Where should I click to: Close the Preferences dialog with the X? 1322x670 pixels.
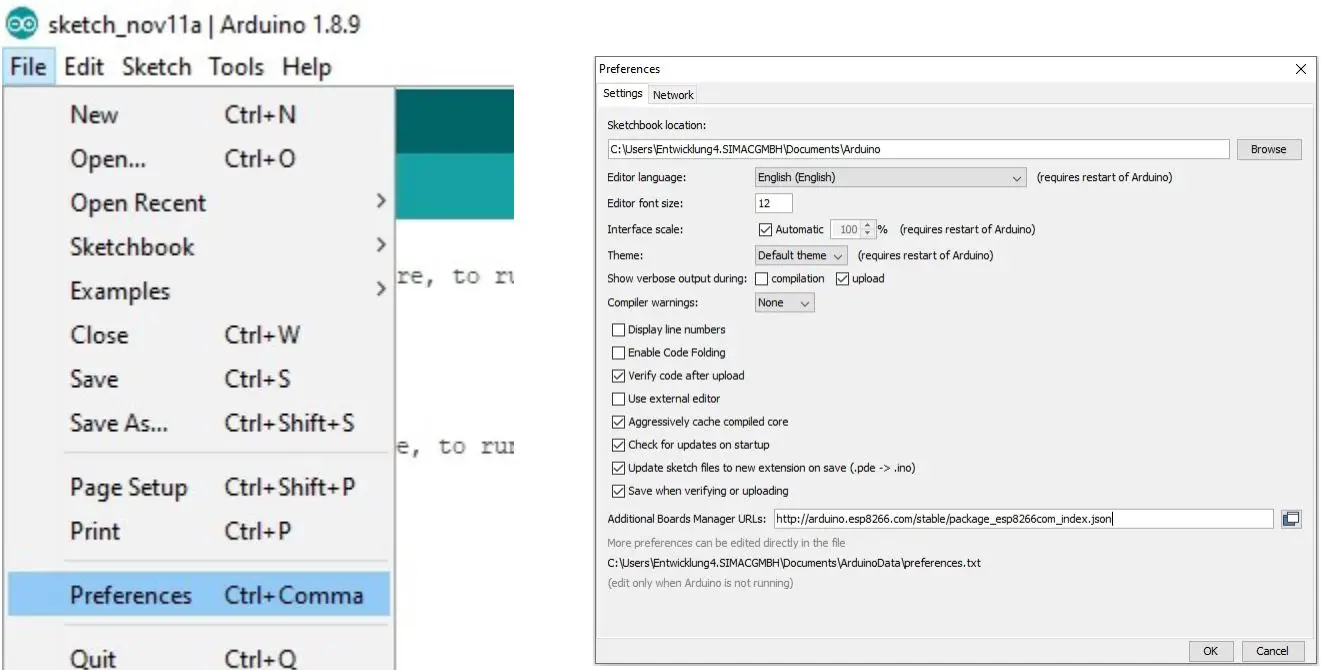point(1300,69)
